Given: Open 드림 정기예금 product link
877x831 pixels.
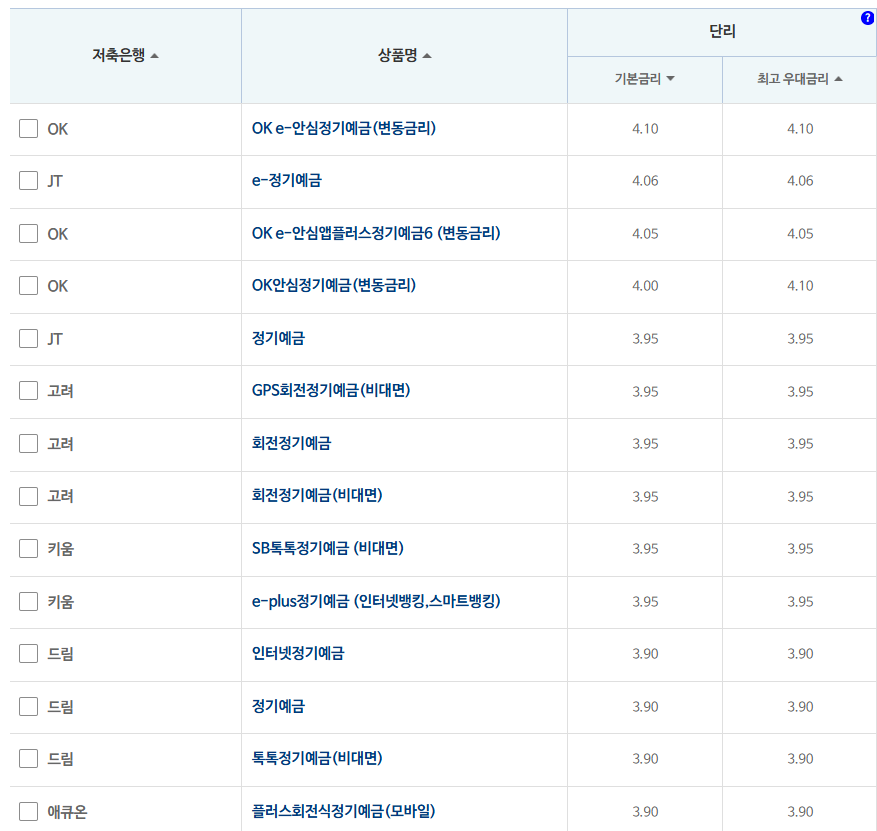Looking at the screenshot, I should pyautogui.click(x=278, y=706).
